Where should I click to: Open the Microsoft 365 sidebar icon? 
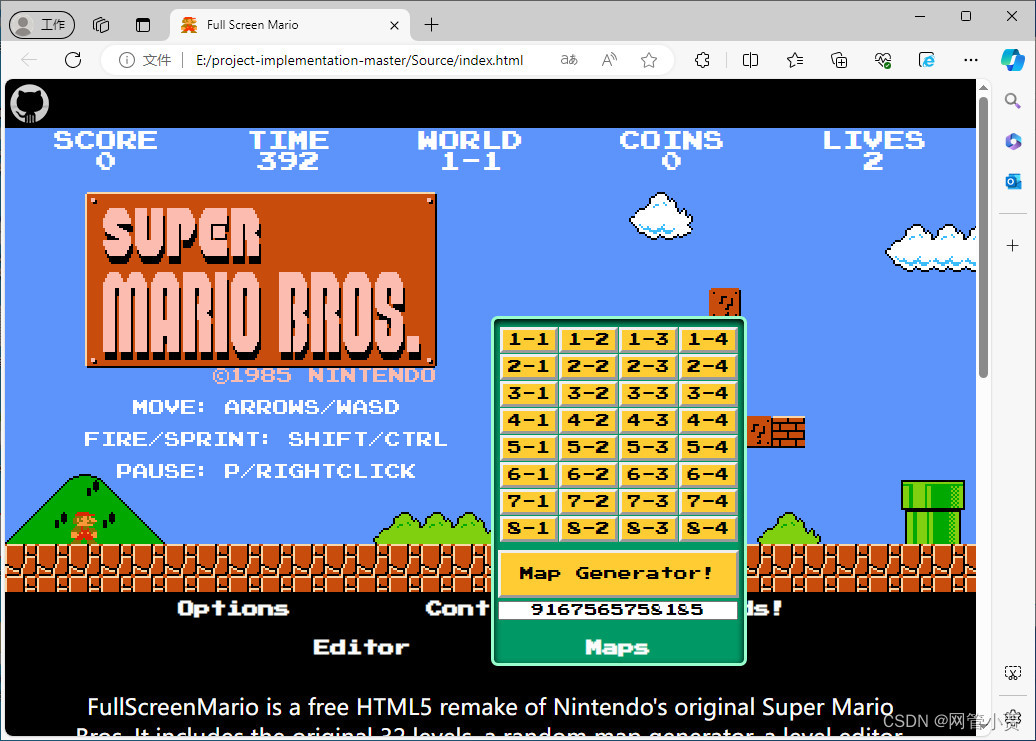click(1013, 141)
